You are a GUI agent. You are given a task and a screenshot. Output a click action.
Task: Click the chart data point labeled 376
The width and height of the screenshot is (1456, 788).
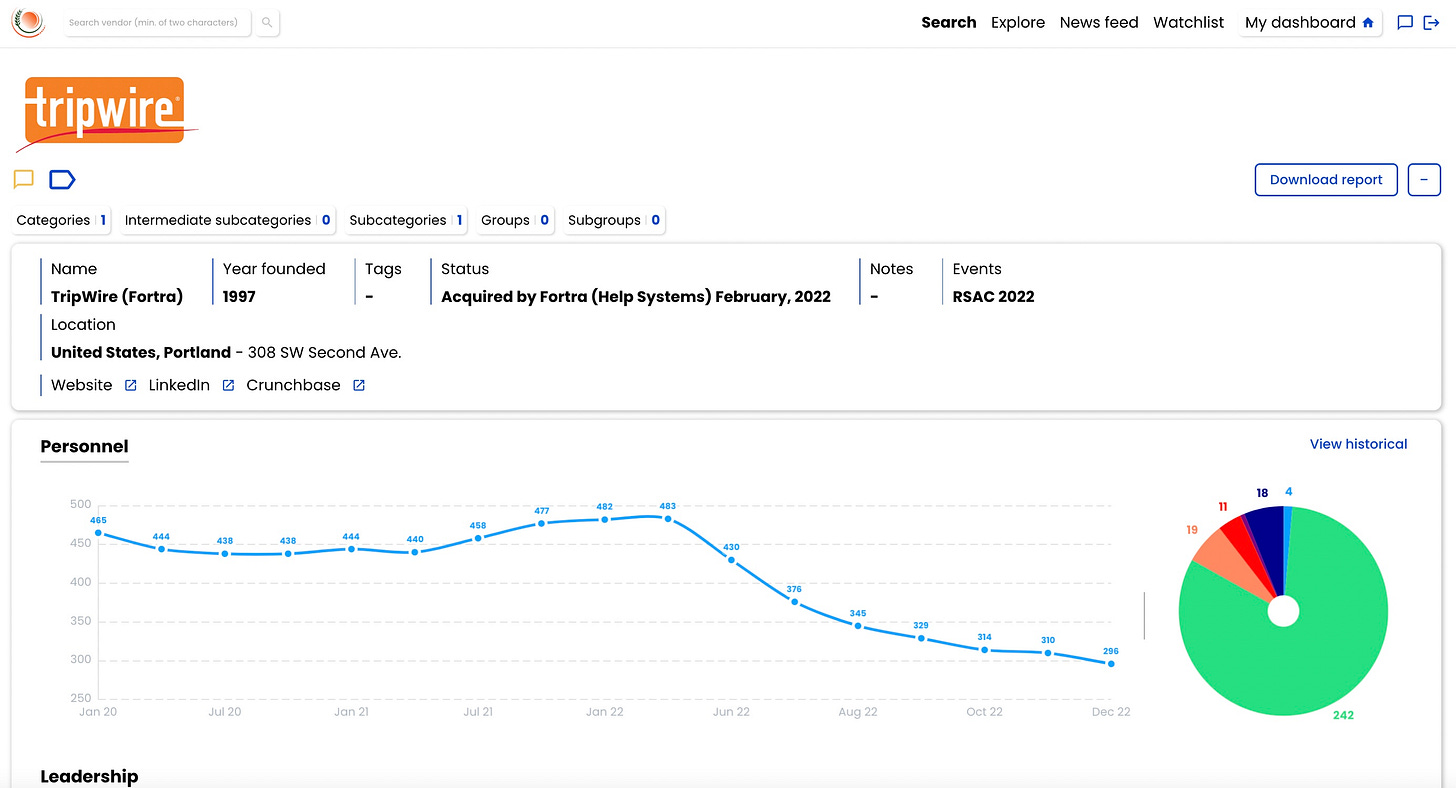coord(795,602)
